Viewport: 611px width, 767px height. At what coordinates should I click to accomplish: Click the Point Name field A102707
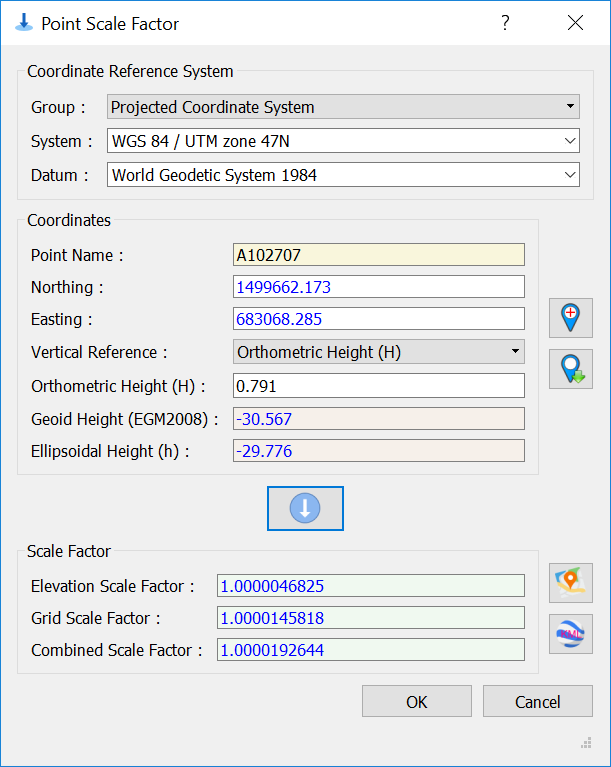(379, 255)
